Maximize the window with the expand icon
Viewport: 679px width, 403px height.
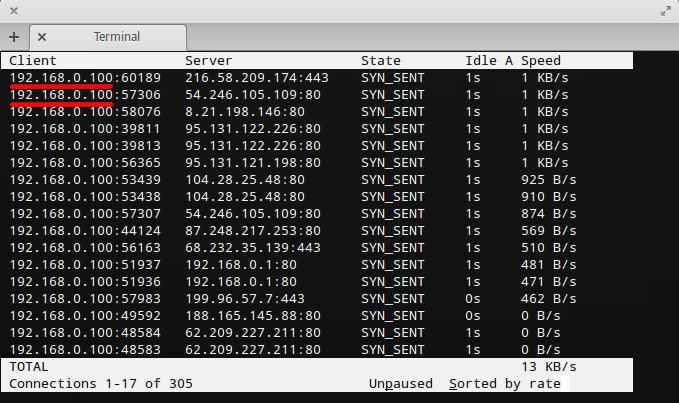pos(666,11)
